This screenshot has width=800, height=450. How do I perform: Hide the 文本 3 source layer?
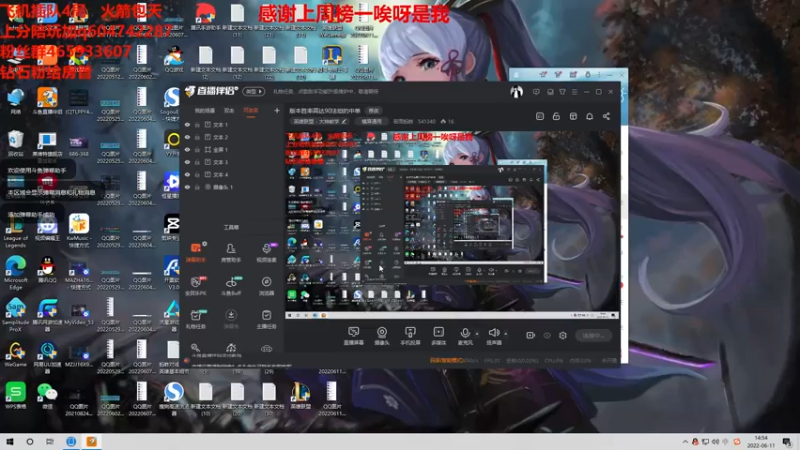tap(187, 162)
